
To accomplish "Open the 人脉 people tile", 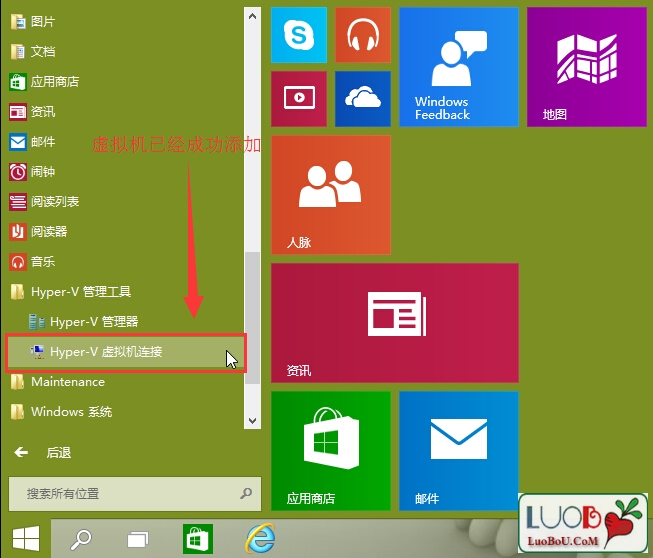I will pos(331,195).
